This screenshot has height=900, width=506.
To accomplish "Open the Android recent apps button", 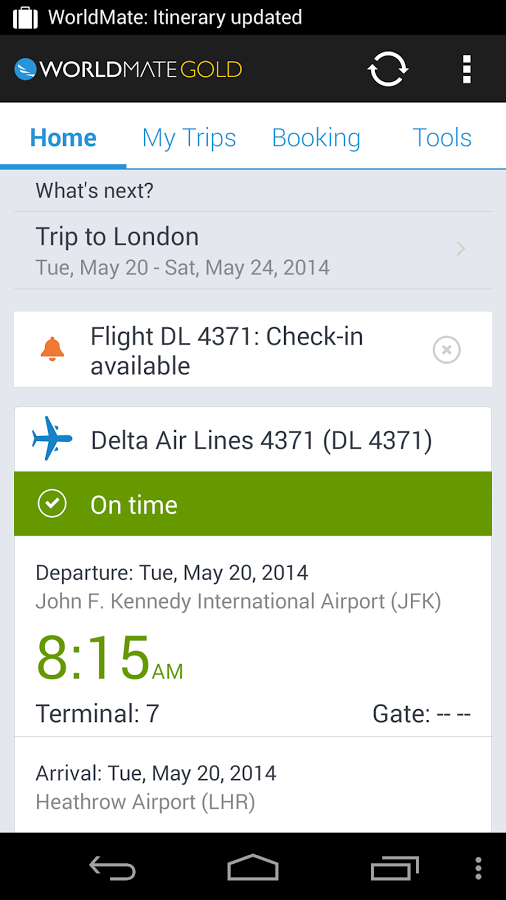I will [394, 867].
